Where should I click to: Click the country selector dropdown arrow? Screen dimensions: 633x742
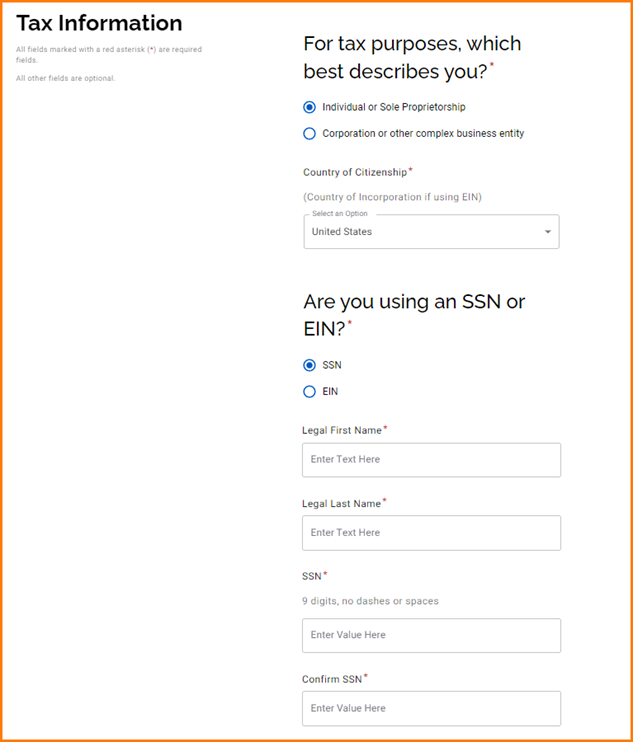point(547,232)
